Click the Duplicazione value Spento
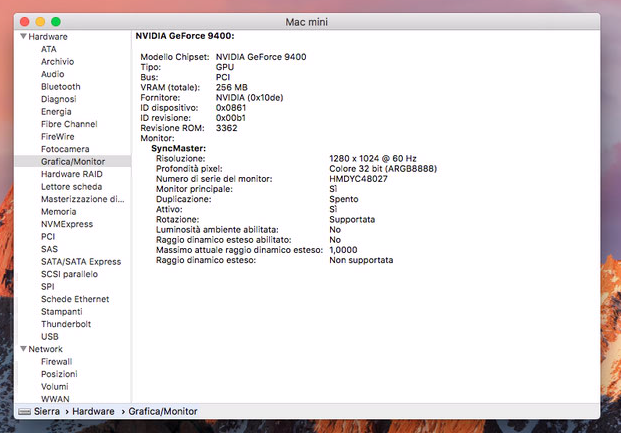The image size is (621, 433). click(x=344, y=199)
